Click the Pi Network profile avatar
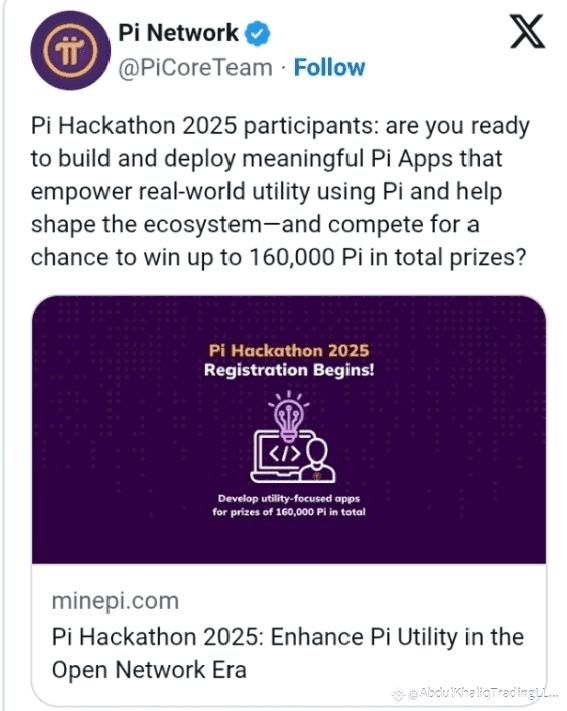Viewport: 567px width, 711px height. [70, 50]
